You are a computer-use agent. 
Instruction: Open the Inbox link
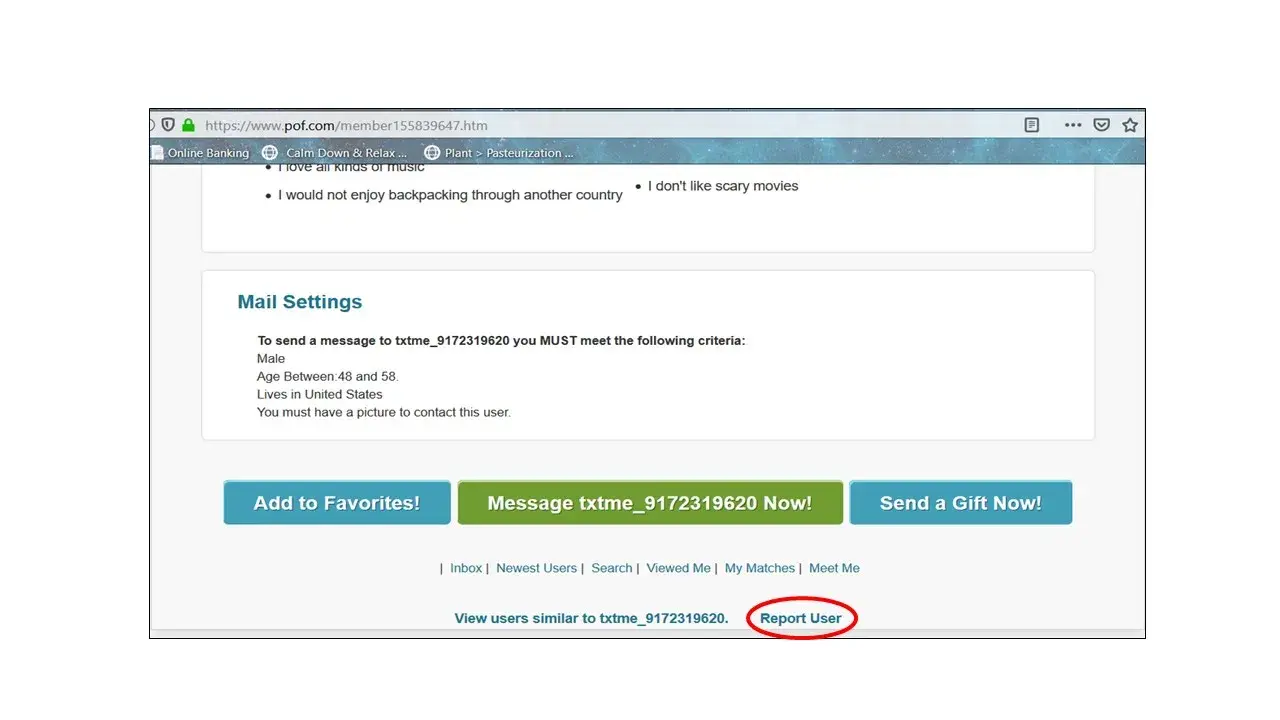coord(466,568)
